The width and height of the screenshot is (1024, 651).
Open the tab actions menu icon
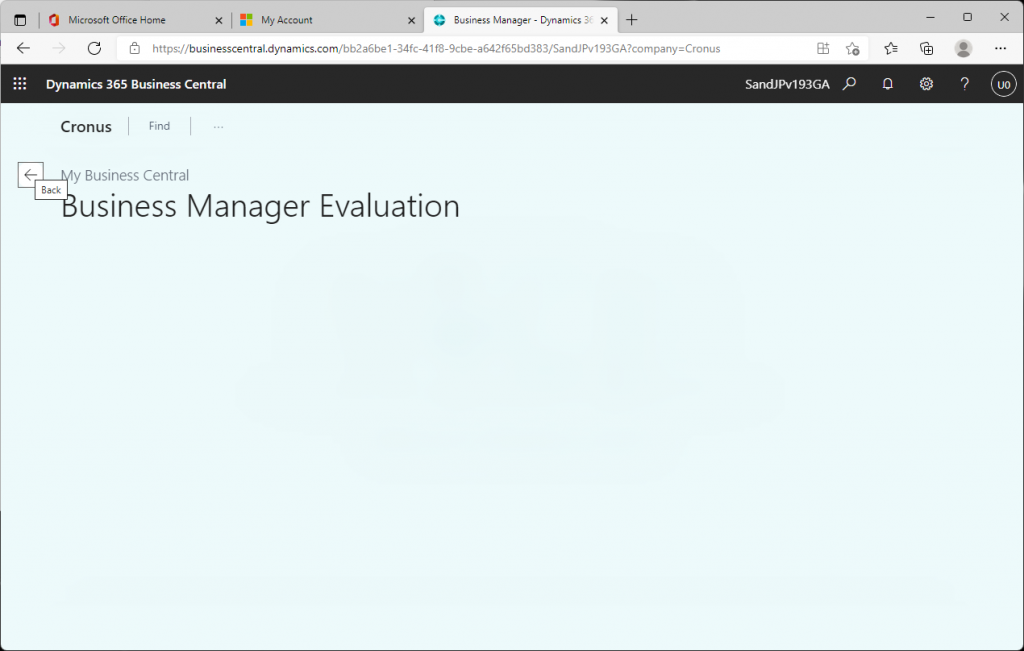20,20
